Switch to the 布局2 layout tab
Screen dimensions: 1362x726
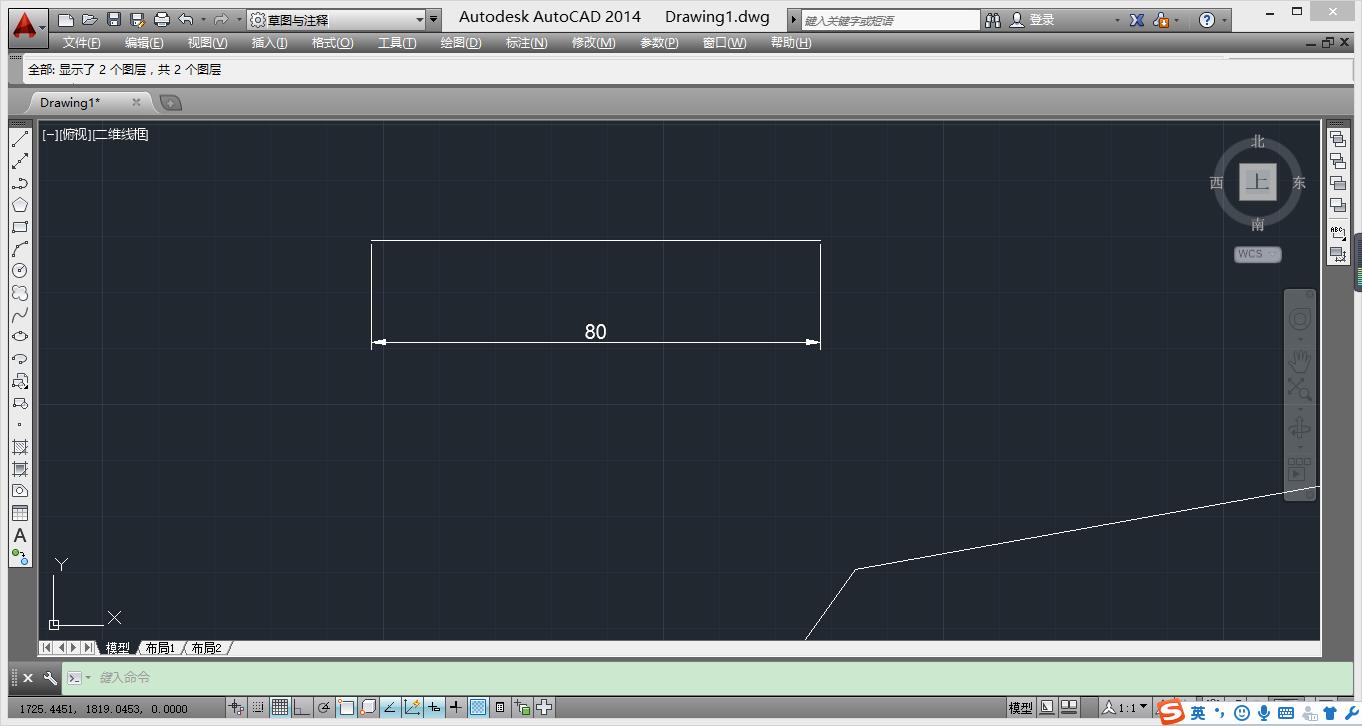pyautogui.click(x=206, y=648)
